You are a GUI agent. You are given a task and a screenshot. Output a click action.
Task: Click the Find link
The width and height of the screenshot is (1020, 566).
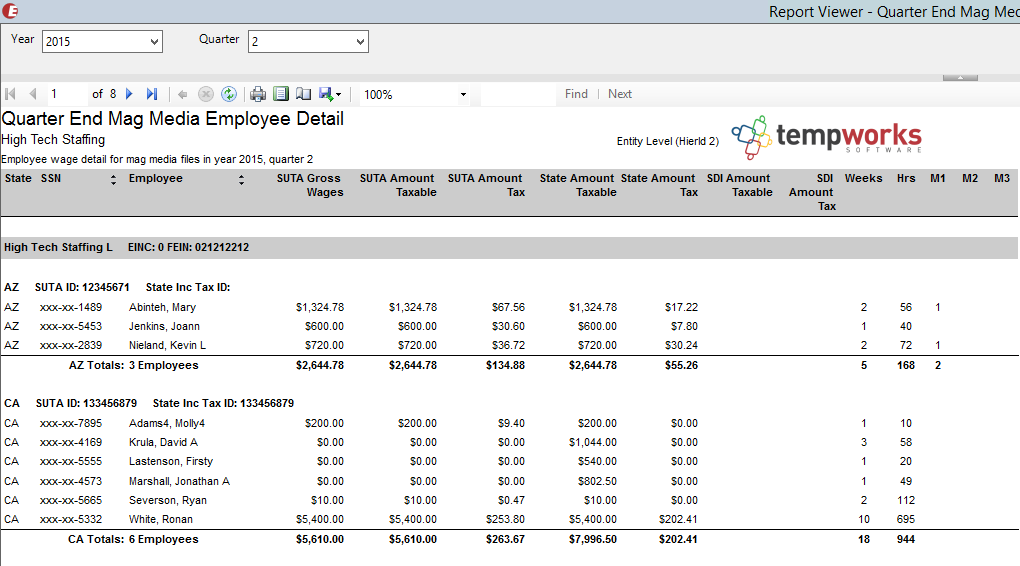576,94
